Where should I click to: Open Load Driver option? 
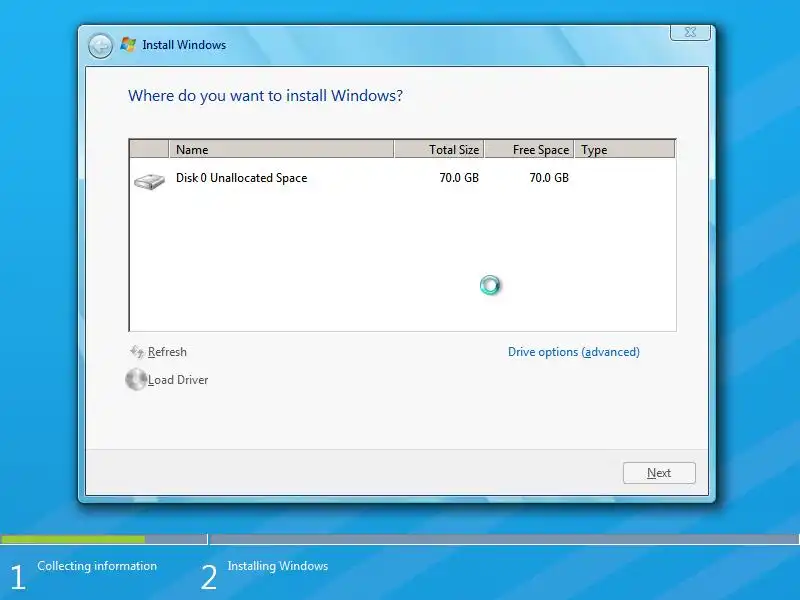pos(178,380)
